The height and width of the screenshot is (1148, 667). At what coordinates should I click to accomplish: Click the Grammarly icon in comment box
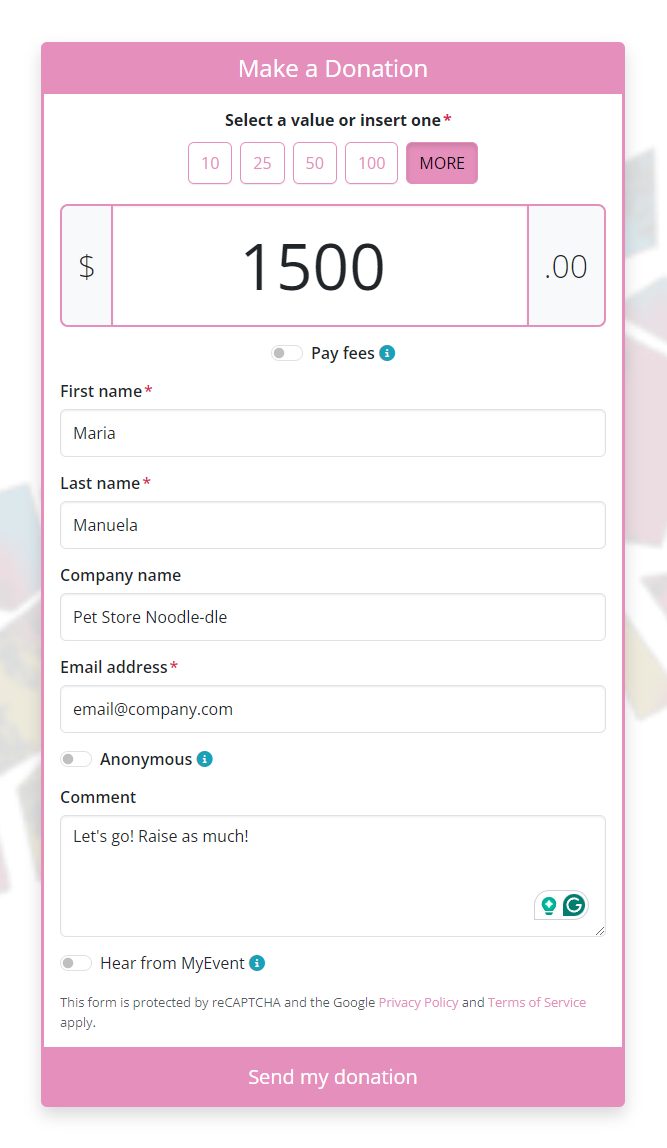pyautogui.click(x=574, y=906)
